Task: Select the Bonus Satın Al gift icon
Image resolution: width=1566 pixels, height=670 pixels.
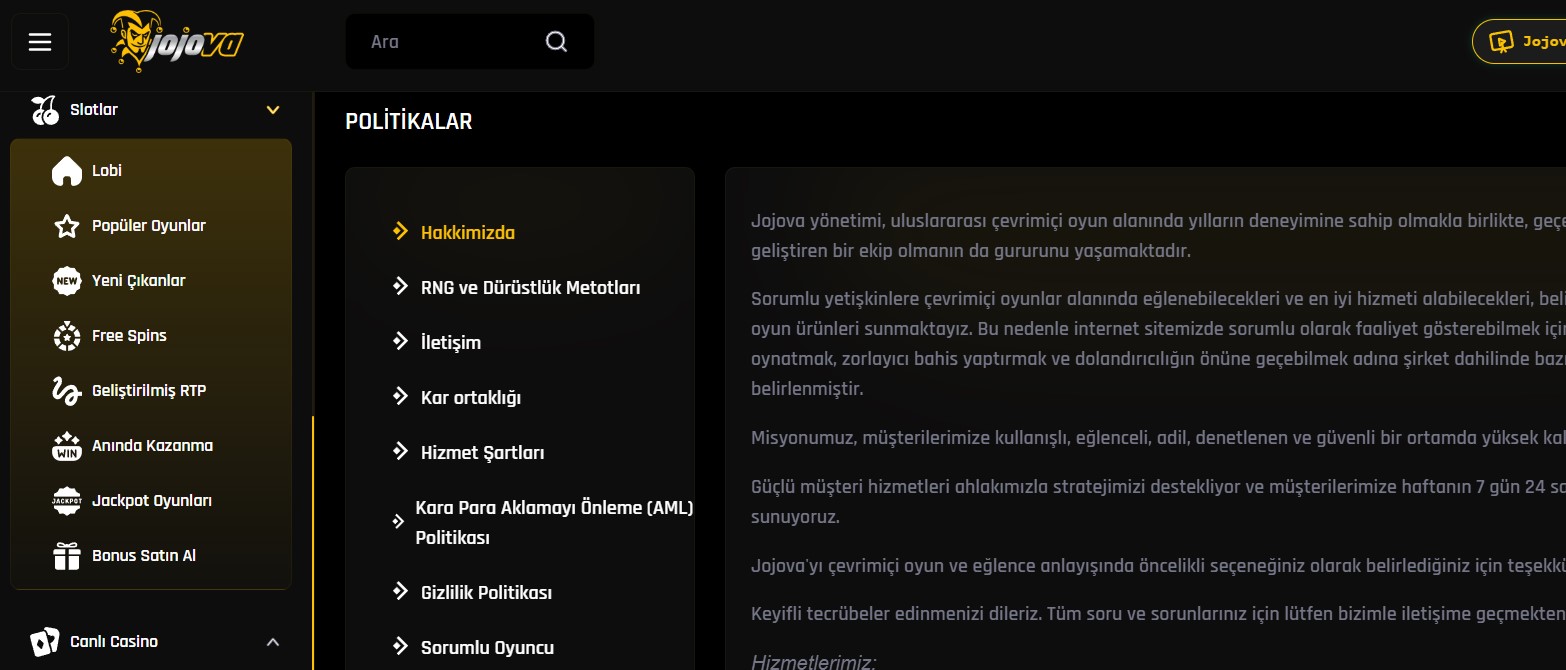Action: (66, 555)
